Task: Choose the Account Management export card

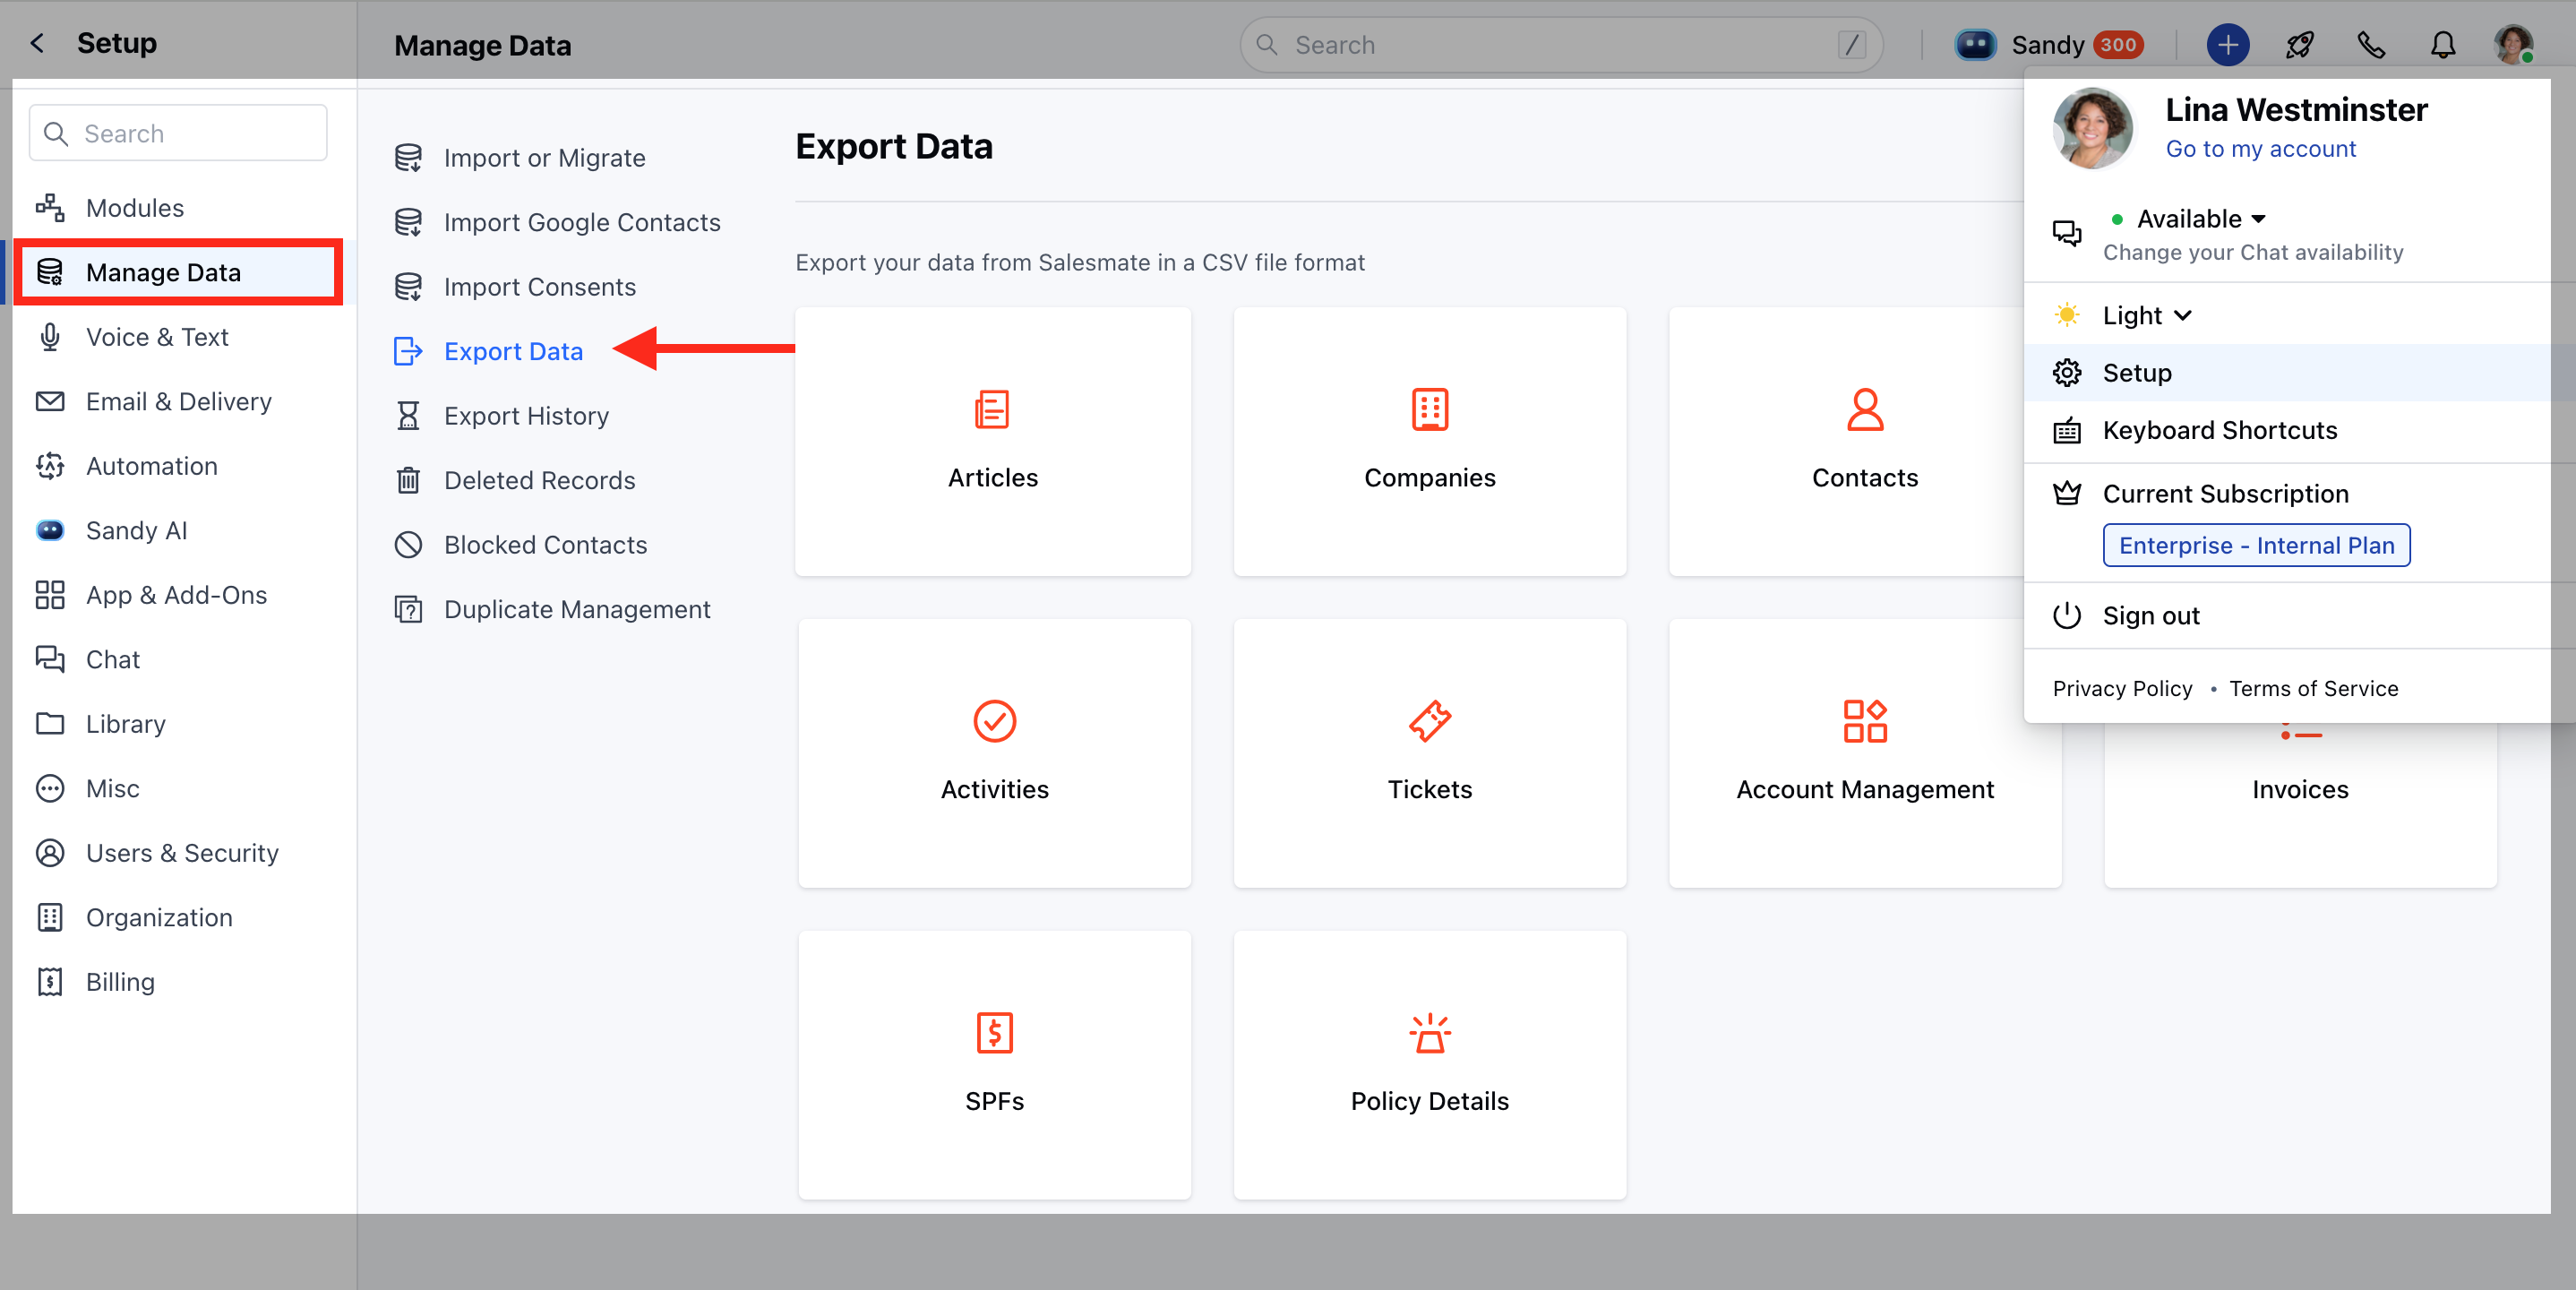Action: pos(1865,753)
